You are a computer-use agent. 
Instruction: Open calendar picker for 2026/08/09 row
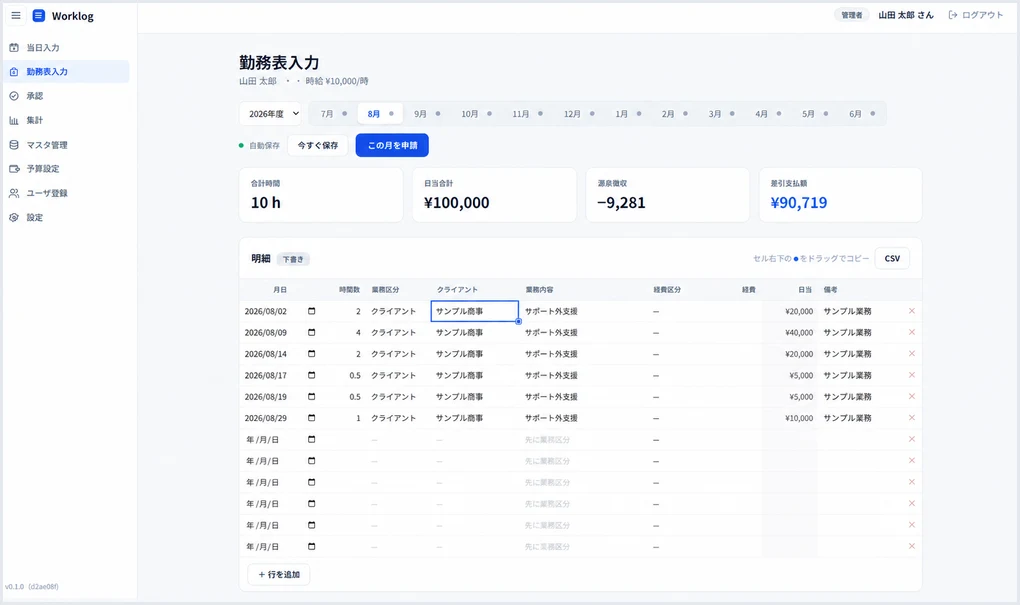(x=312, y=332)
